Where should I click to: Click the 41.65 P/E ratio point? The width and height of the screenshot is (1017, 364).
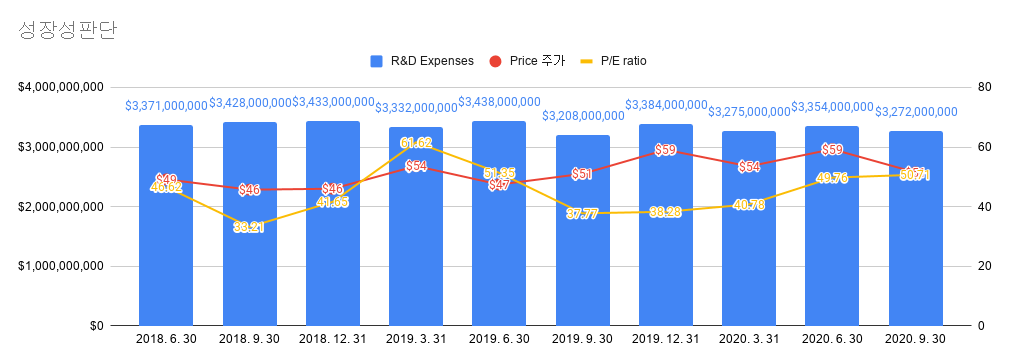click(x=333, y=202)
